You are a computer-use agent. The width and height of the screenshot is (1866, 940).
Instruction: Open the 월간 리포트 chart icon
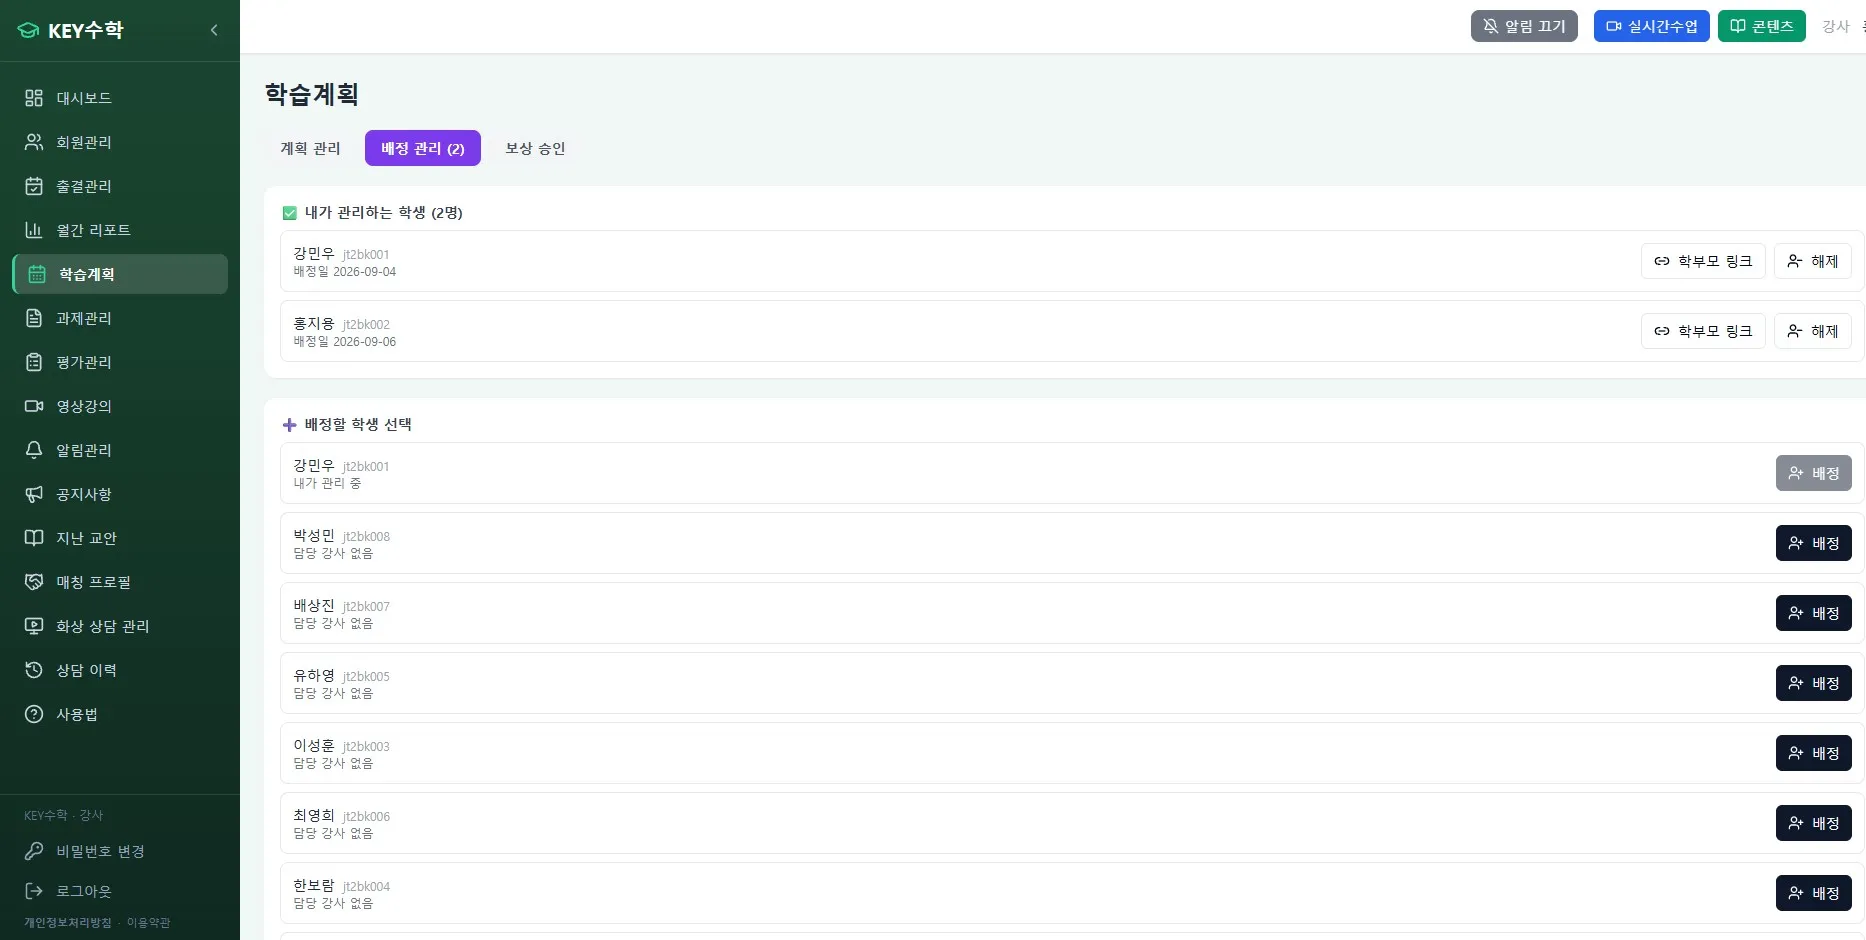point(34,230)
